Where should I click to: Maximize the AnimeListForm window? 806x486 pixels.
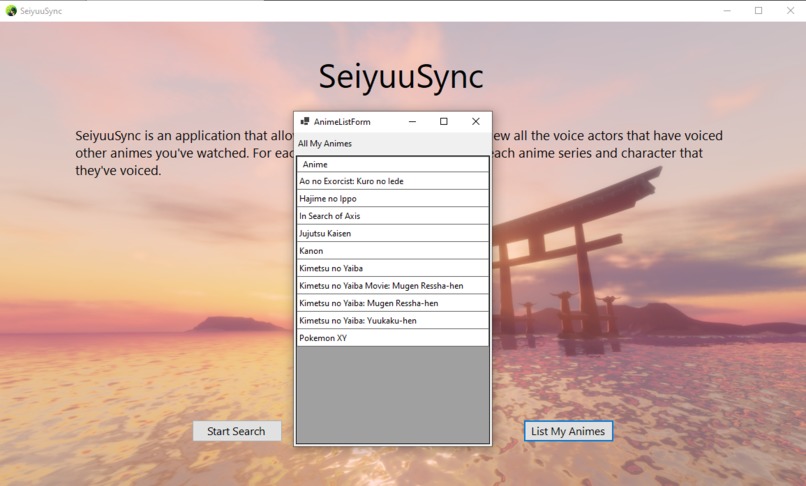coord(444,121)
